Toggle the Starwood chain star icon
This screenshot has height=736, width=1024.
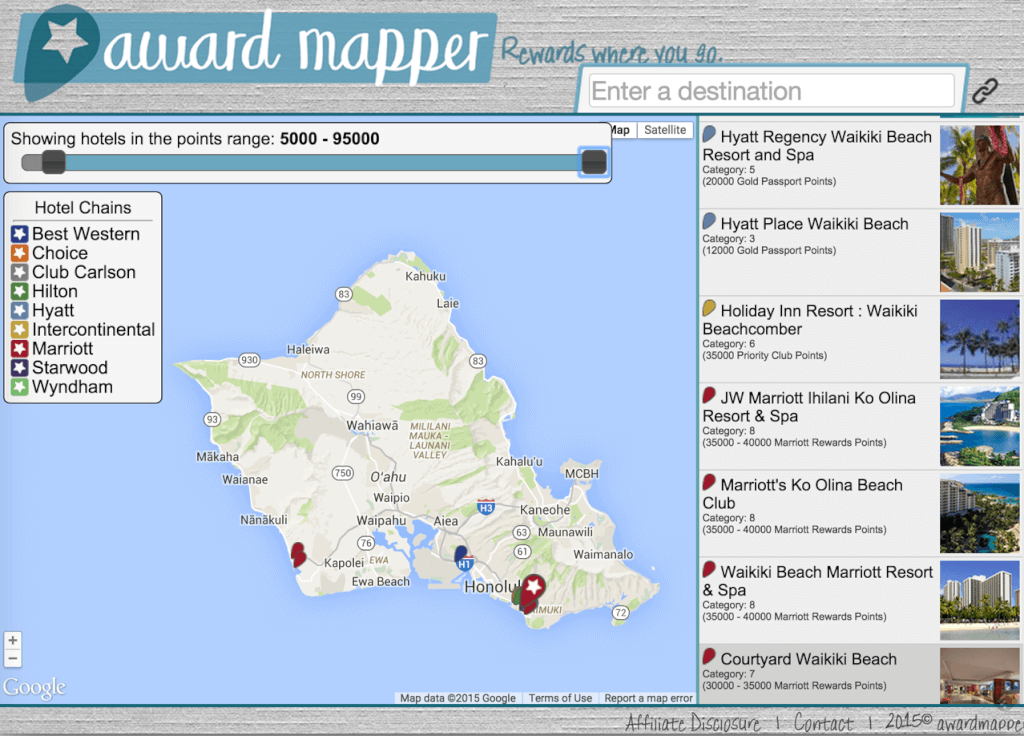click(x=20, y=368)
